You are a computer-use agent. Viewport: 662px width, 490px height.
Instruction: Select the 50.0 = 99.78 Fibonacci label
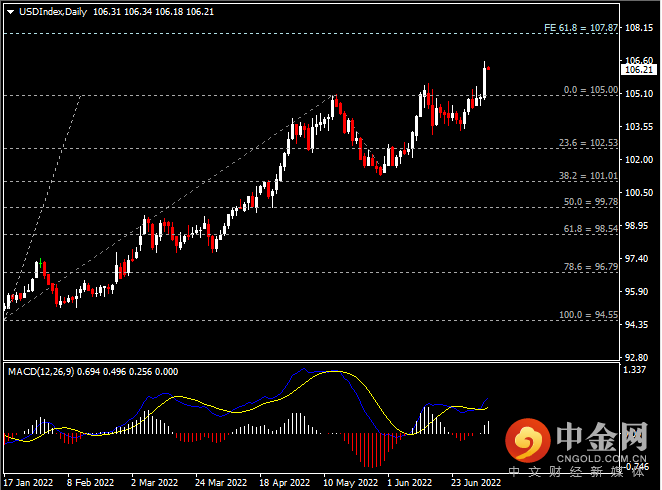point(591,202)
